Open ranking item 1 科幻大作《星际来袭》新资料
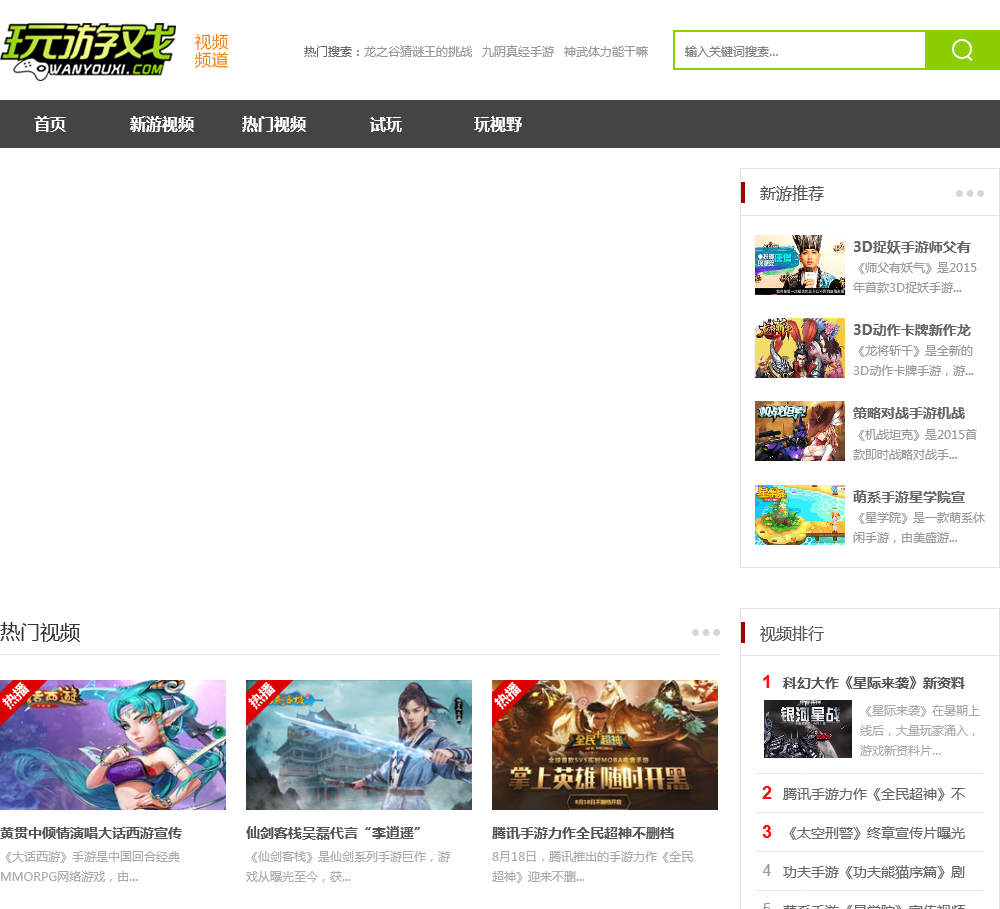The width and height of the screenshot is (1000, 909). (x=874, y=683)
